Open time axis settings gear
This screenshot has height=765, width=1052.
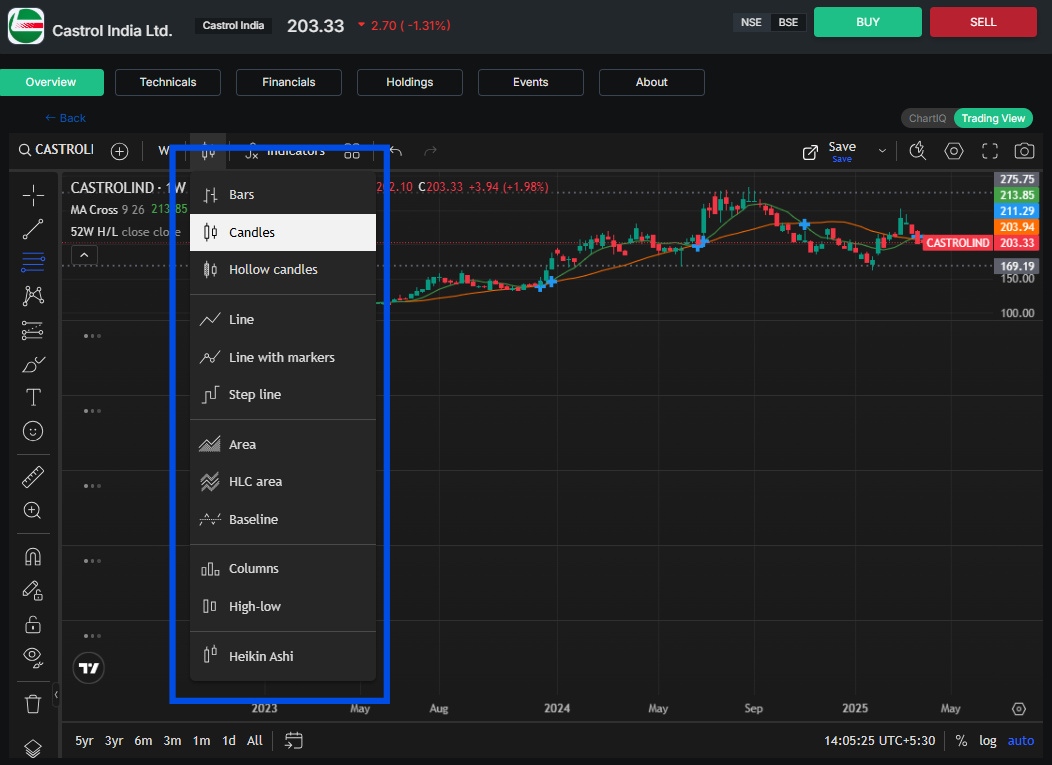[x=1018, y=709]
